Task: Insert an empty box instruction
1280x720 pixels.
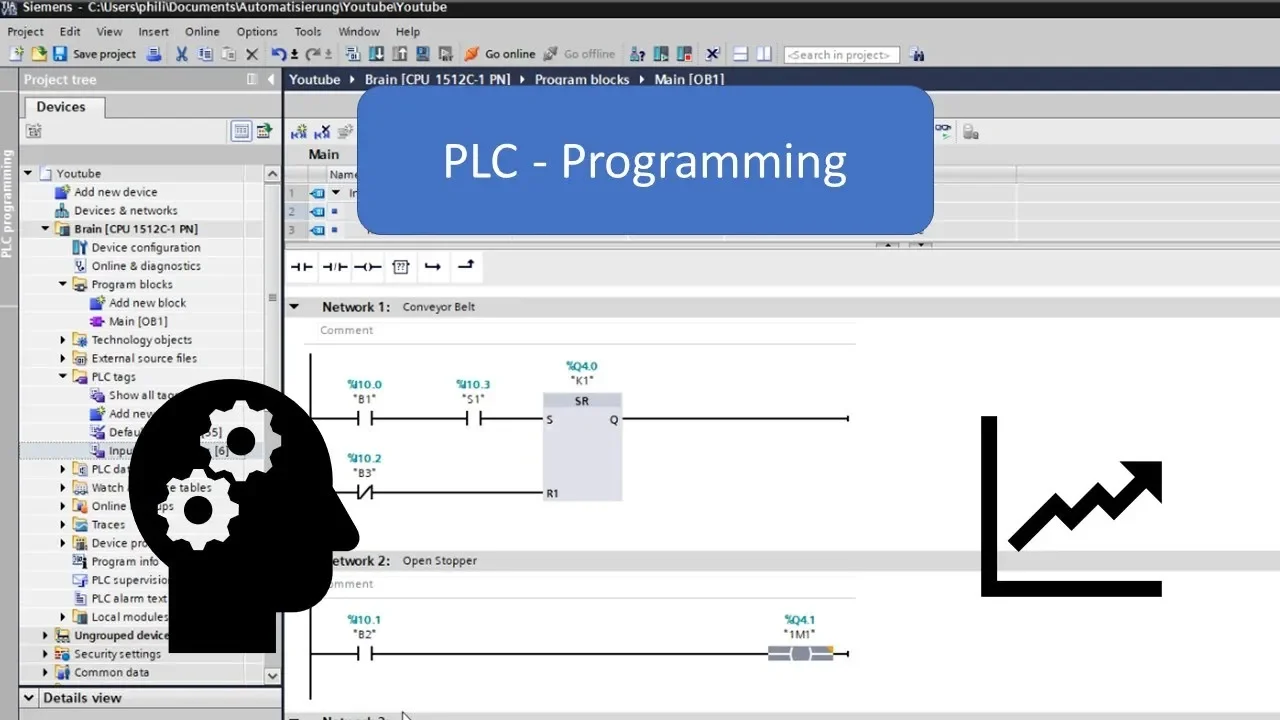Action: [401, 267]
